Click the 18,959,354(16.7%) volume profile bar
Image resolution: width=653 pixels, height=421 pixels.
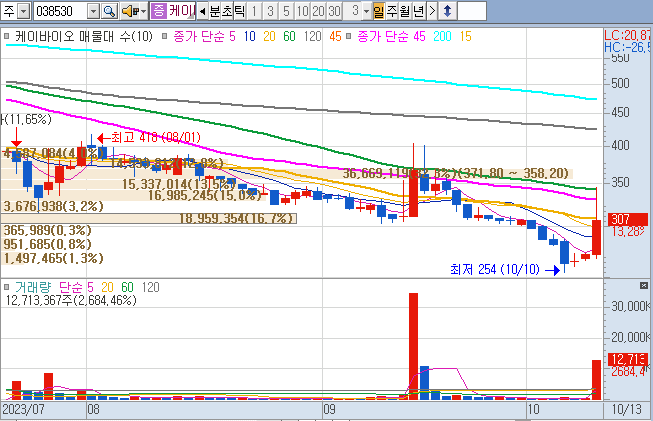click(149, 219)
